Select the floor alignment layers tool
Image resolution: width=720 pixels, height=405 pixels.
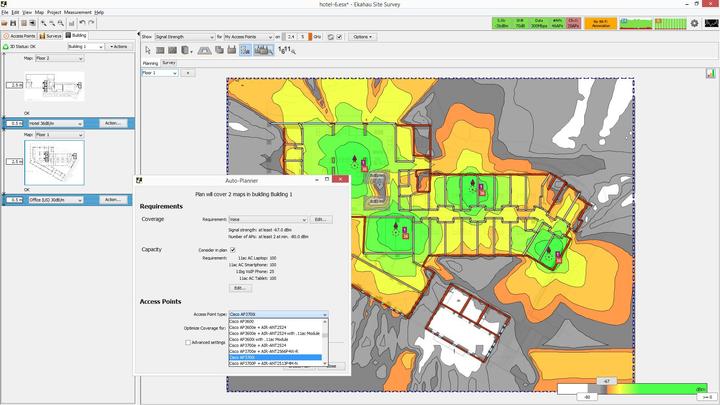click(219, 50)
